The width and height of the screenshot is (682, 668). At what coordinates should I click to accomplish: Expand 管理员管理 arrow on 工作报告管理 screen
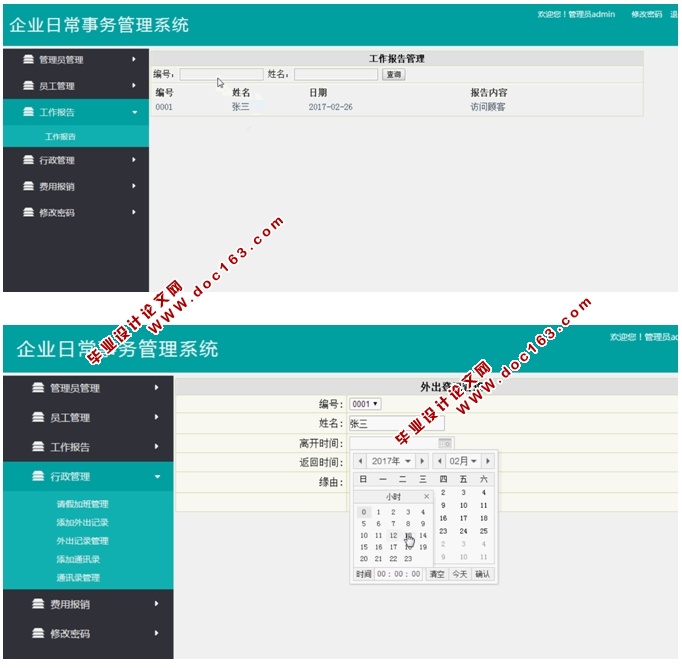tap(134, 59)
